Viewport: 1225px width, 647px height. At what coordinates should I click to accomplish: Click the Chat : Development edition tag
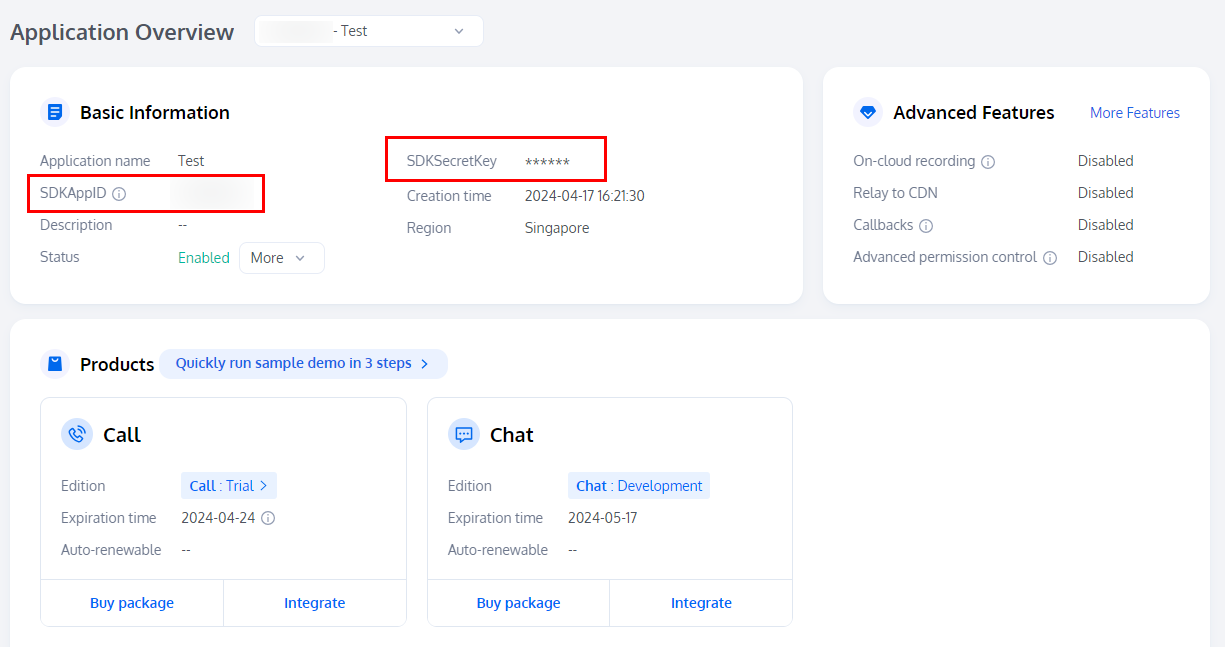coord(639,486)
